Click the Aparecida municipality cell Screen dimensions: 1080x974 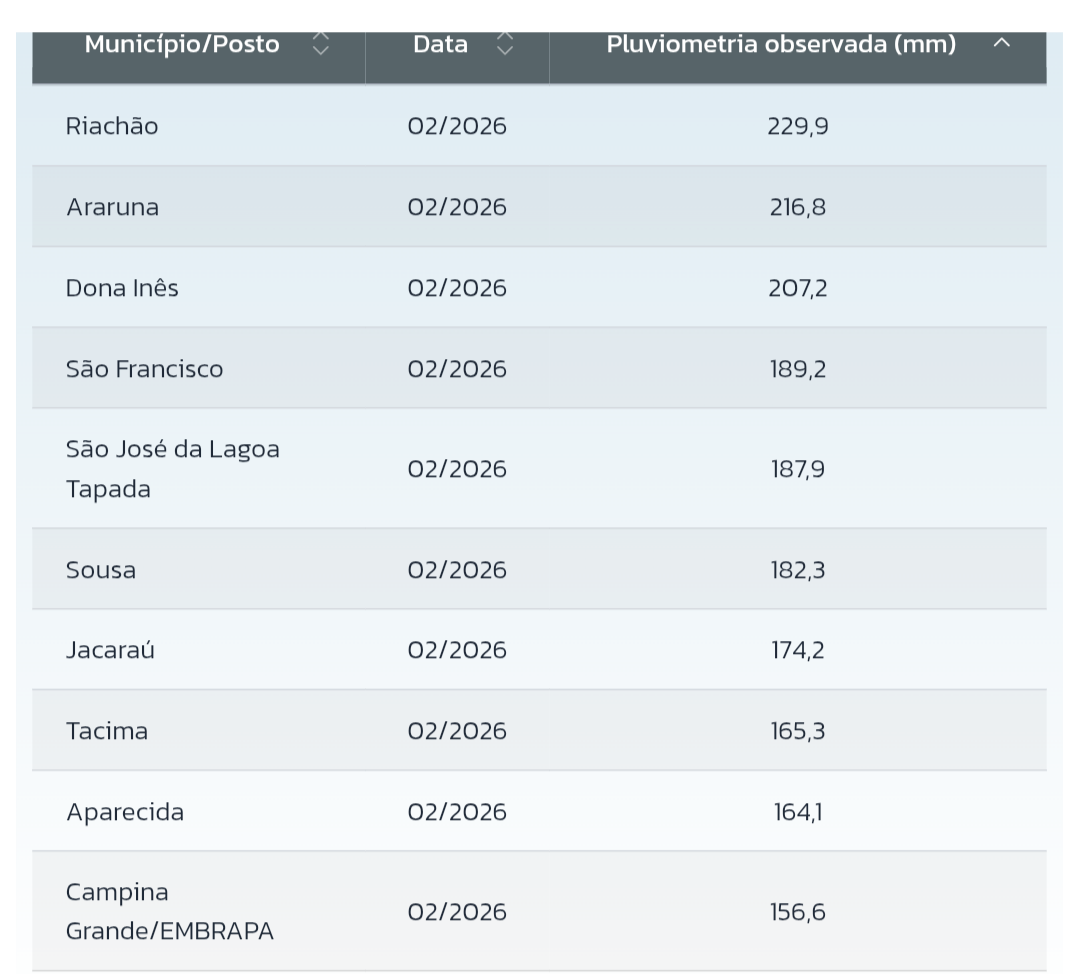[x=125, y=813]
